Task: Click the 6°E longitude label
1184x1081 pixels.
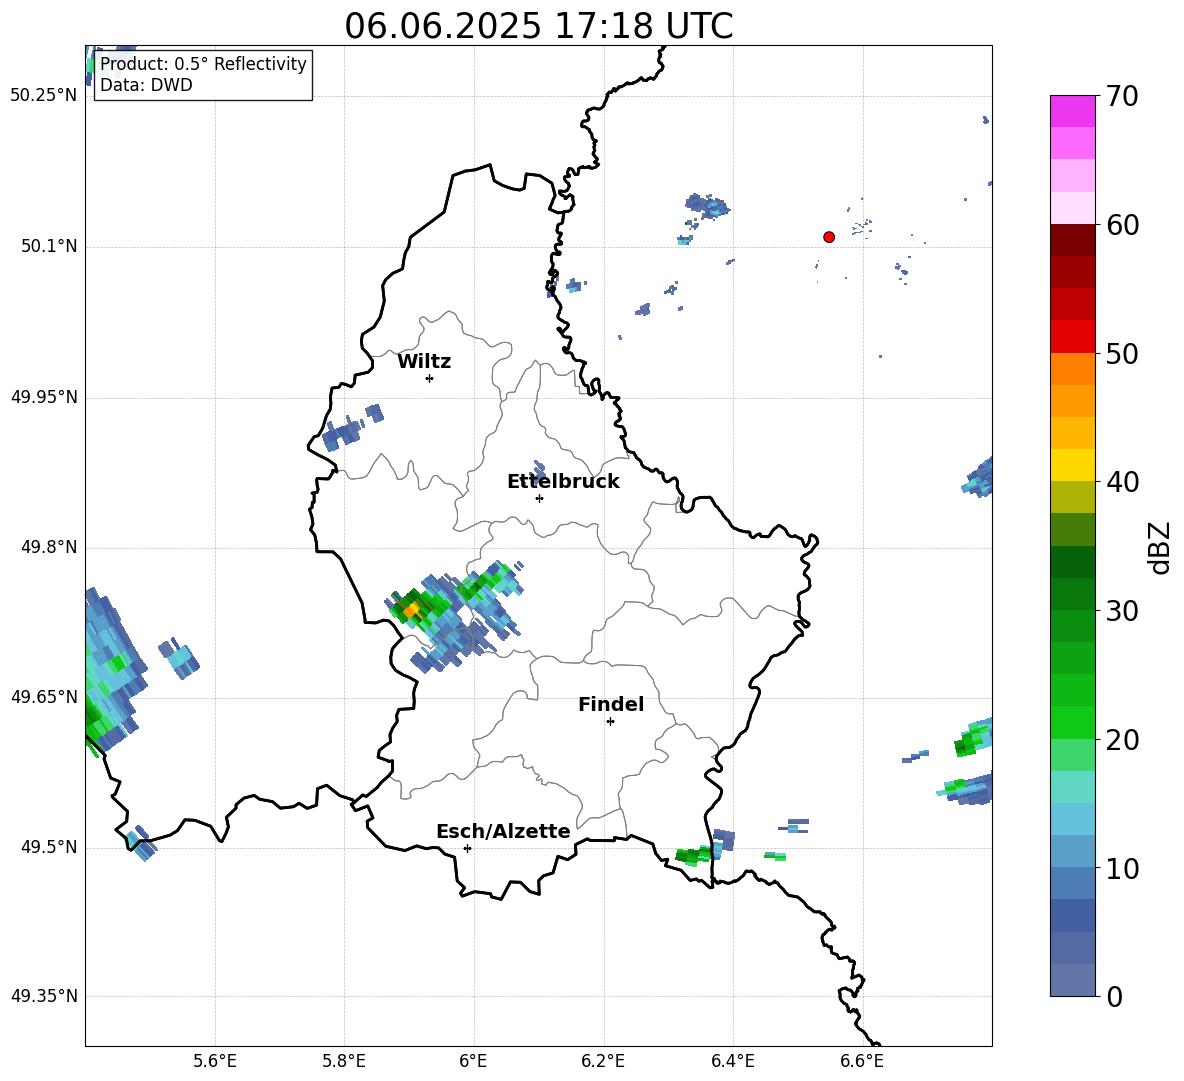Action: [473, 1061]
